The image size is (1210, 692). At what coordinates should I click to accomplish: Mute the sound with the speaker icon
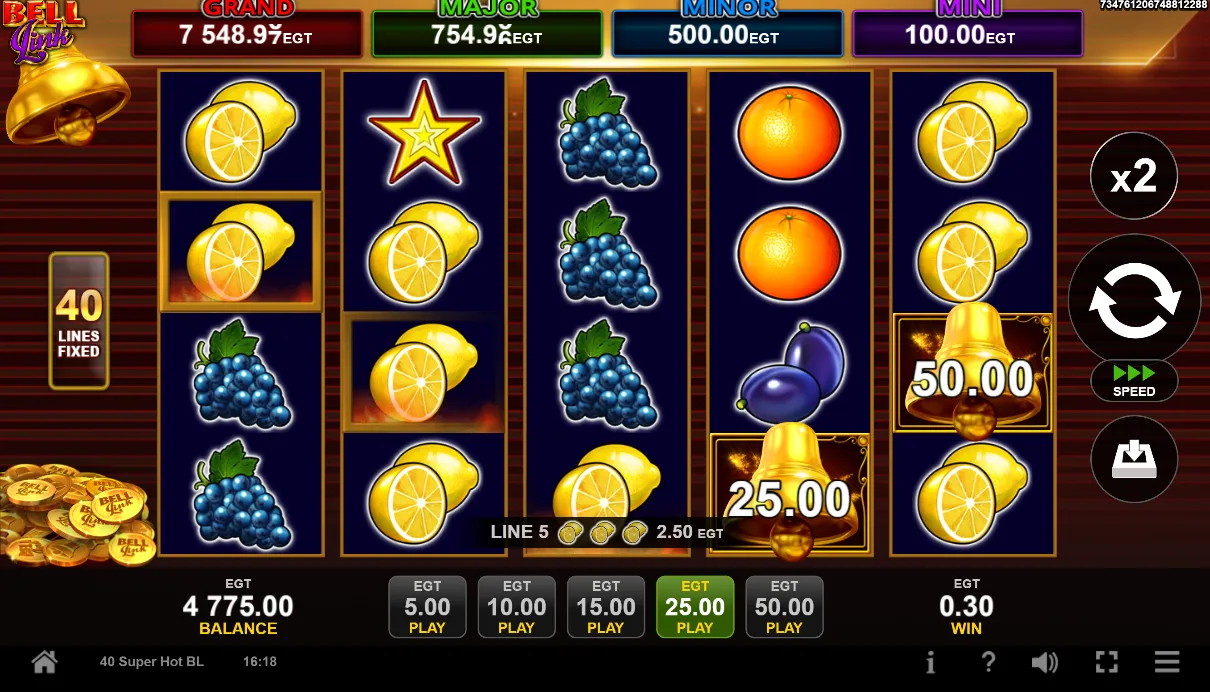point(1045,662)
